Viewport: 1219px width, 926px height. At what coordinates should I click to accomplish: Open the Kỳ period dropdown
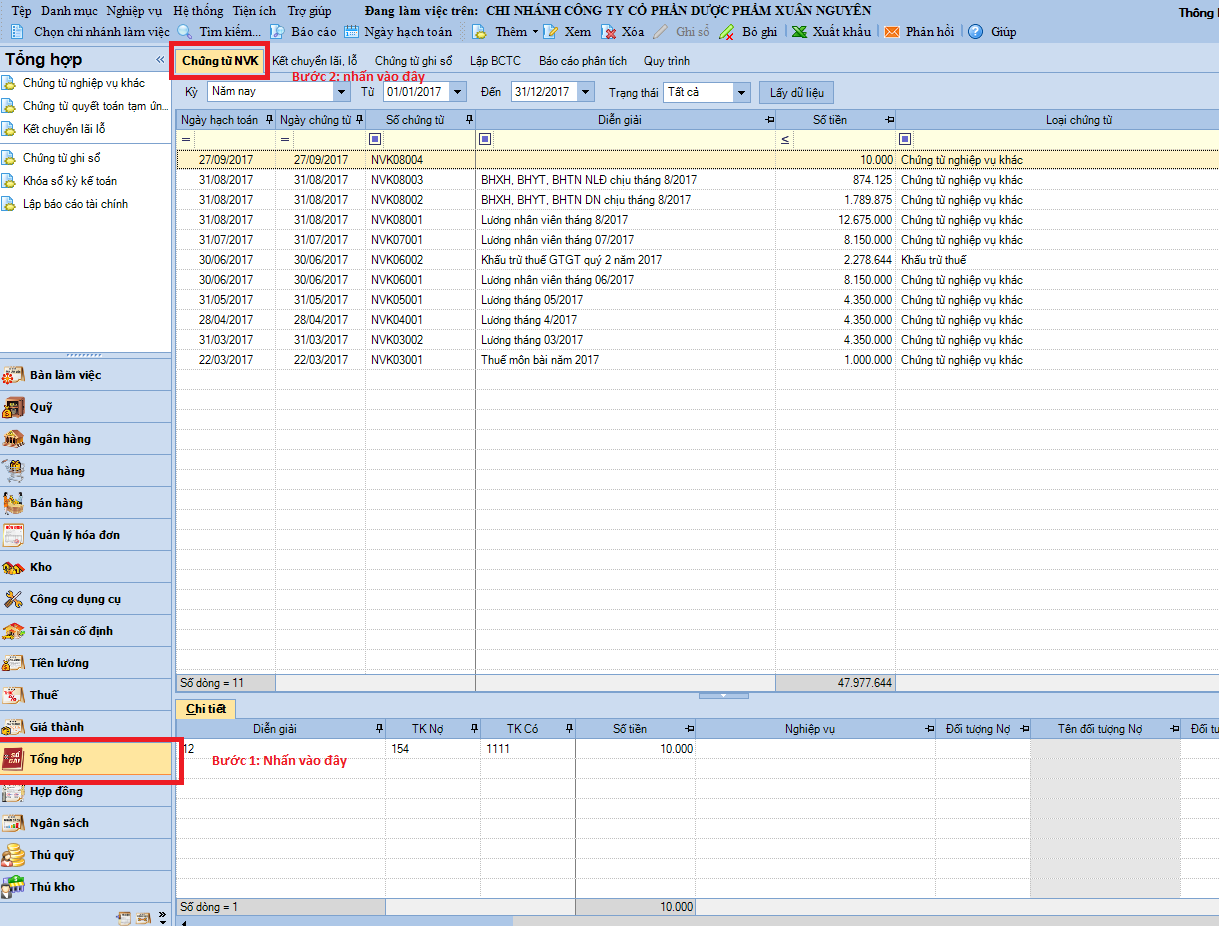point(341,92)
